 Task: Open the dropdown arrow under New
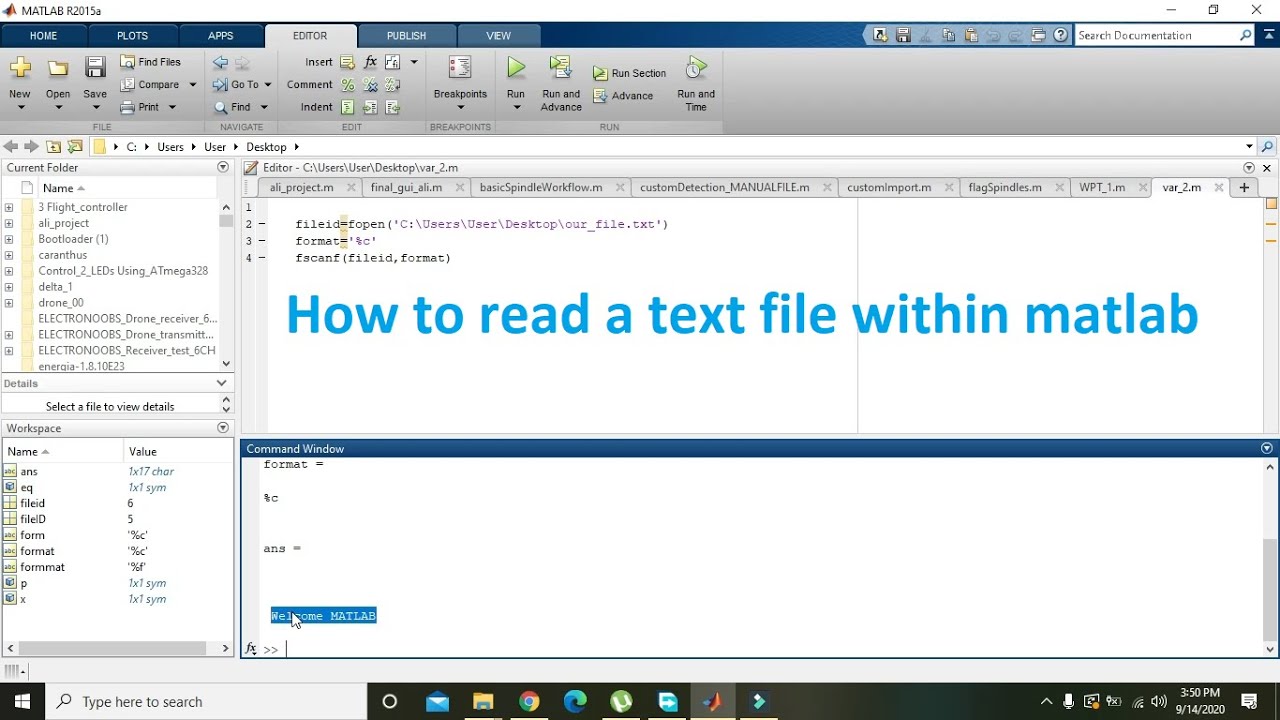pos(20,108)
